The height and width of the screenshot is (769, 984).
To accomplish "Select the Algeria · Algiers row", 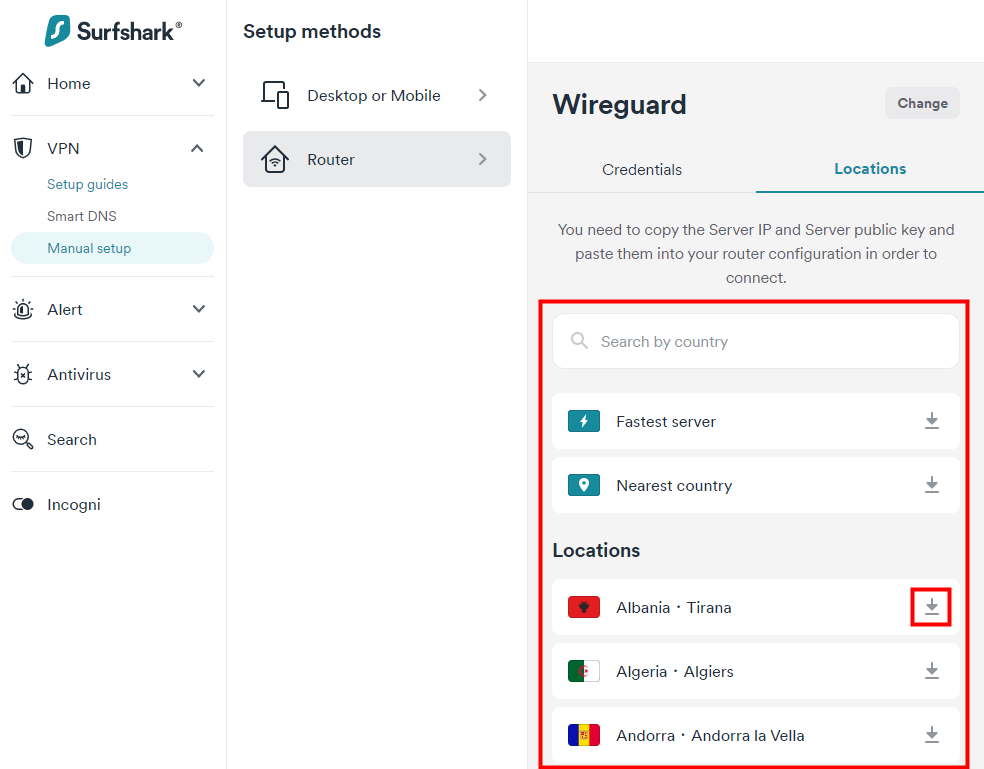I will 756,671.
